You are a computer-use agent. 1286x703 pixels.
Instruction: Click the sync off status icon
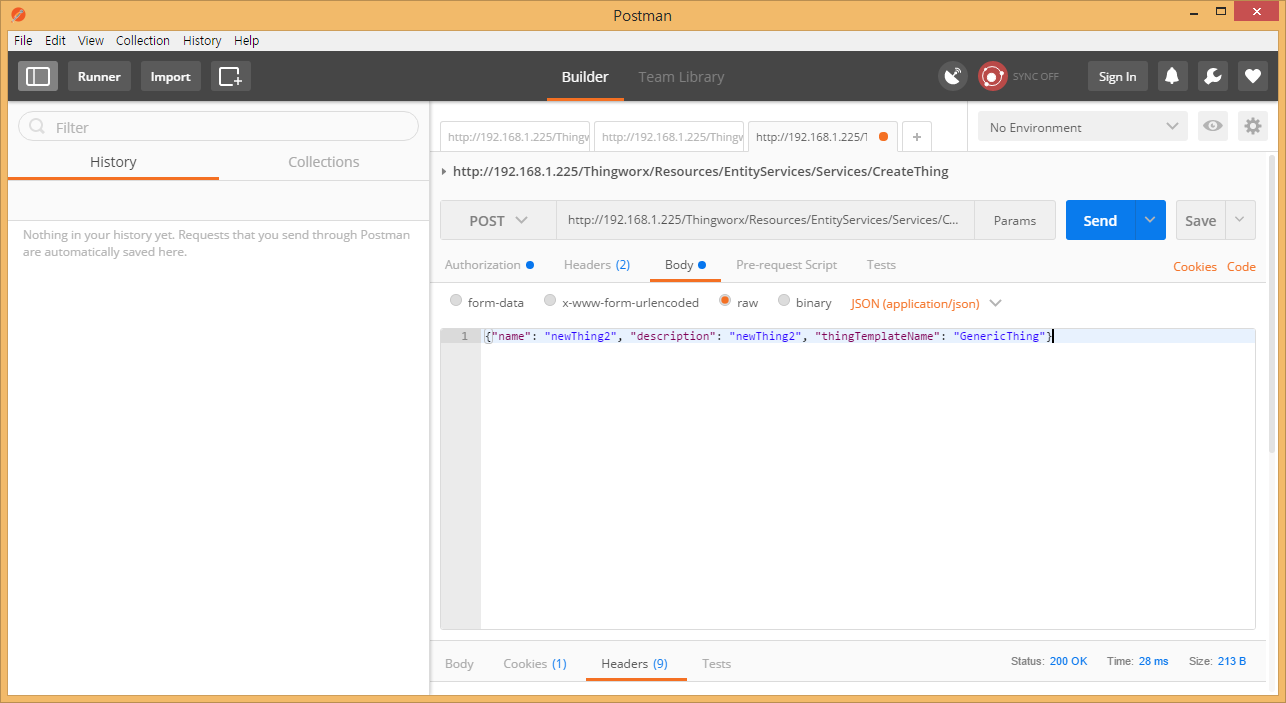(x=992, y=76)
